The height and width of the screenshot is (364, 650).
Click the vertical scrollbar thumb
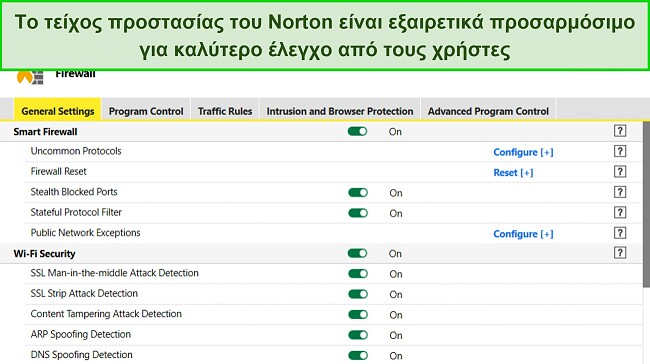pos(646,204)
